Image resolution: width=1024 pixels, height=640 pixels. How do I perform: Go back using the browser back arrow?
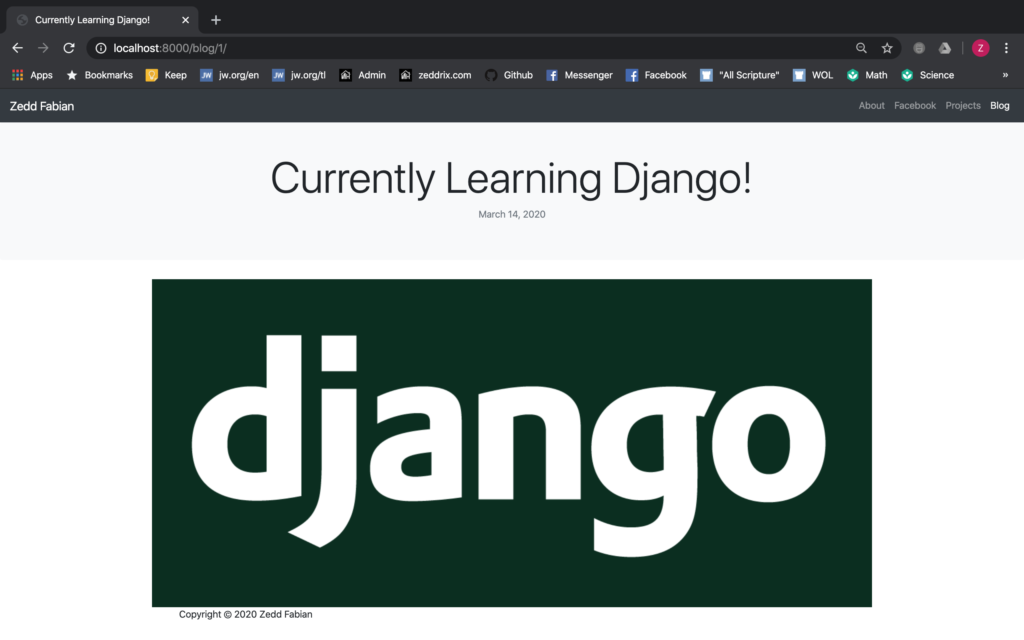click(x=18, y=48)
